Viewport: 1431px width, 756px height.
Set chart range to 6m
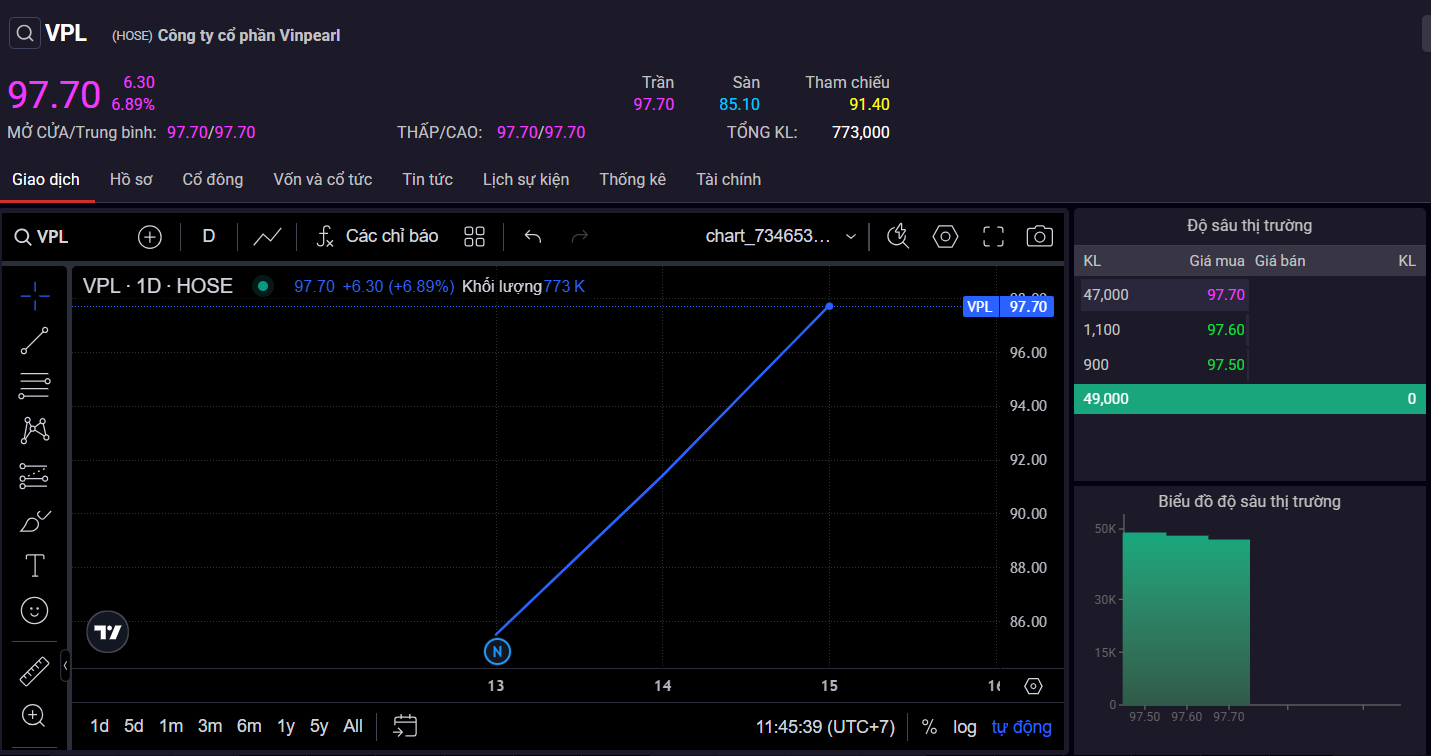[249, 727]
